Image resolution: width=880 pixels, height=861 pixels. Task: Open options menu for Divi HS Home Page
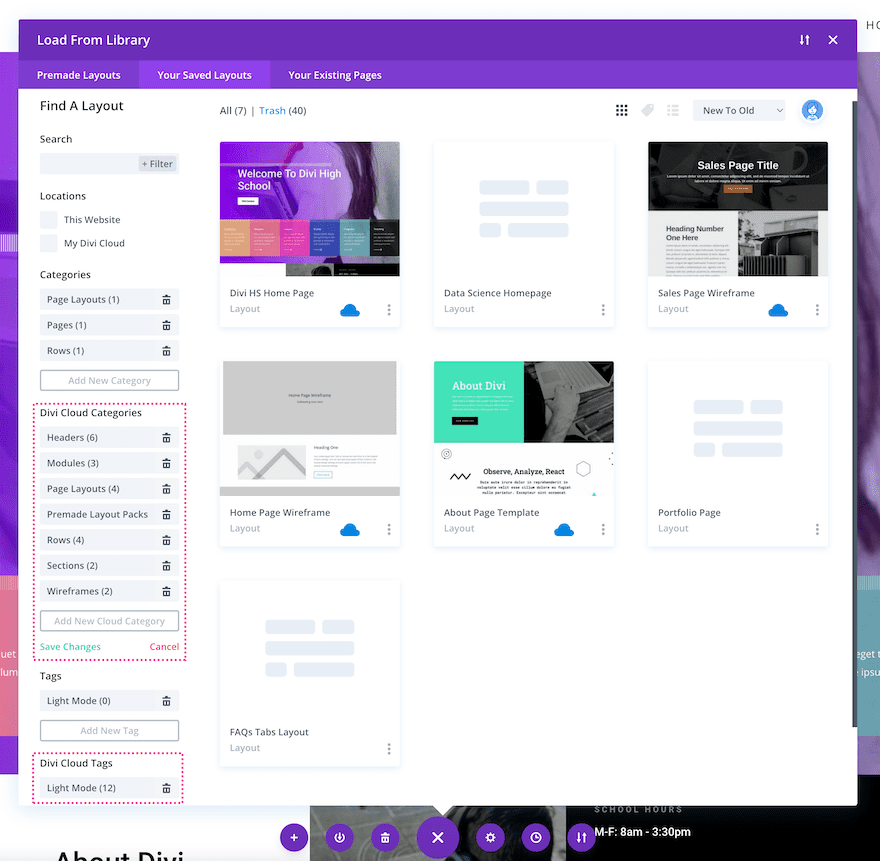(x=389, y=310)
